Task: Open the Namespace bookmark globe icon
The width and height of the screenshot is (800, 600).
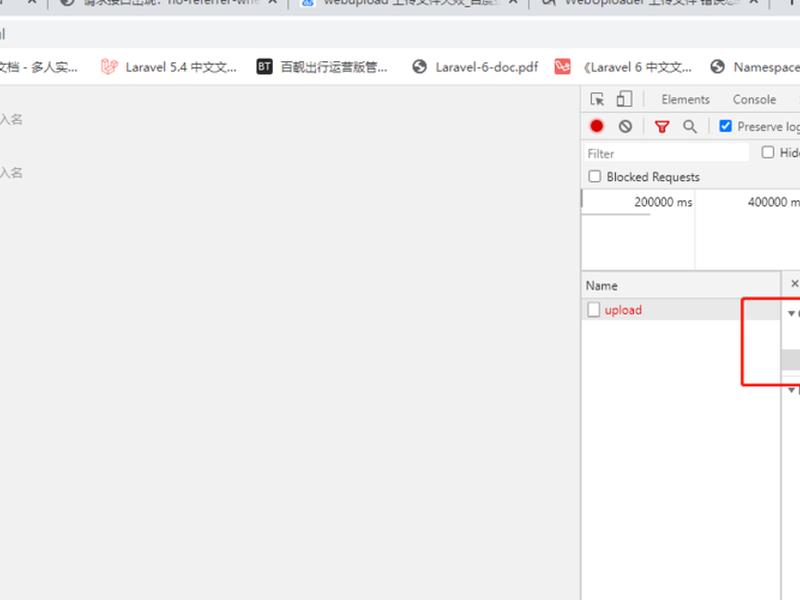Action: pyautogui.click(x=717, y=66)
